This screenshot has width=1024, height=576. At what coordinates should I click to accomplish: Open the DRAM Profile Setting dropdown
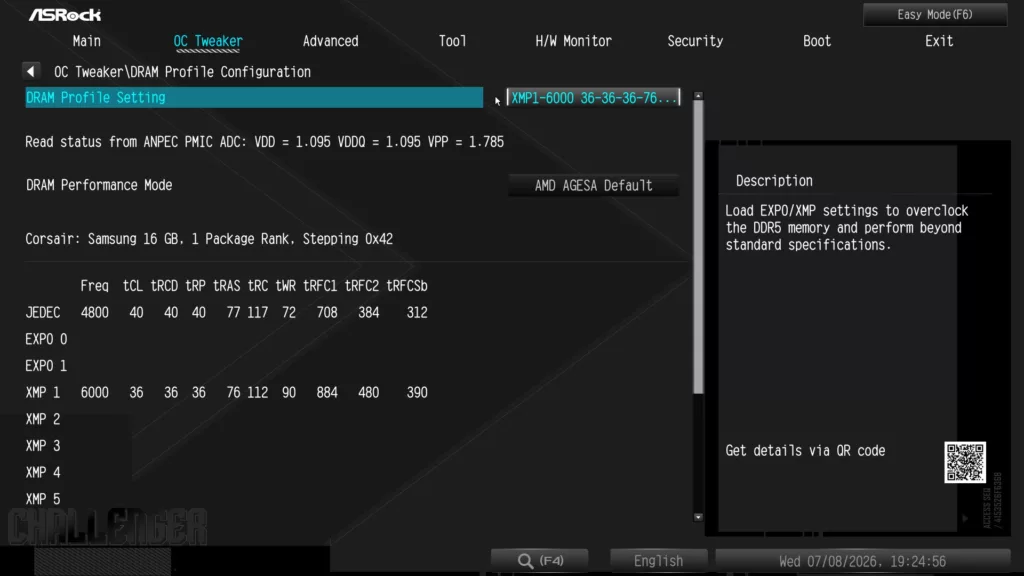[x=593, y=97]
